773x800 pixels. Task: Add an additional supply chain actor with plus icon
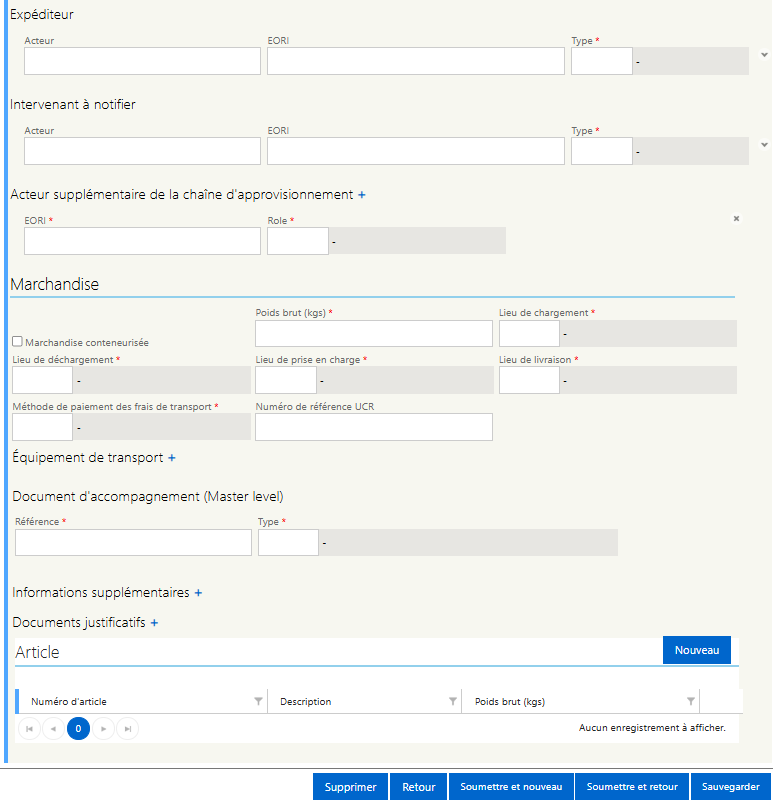(x=362, y=195)
